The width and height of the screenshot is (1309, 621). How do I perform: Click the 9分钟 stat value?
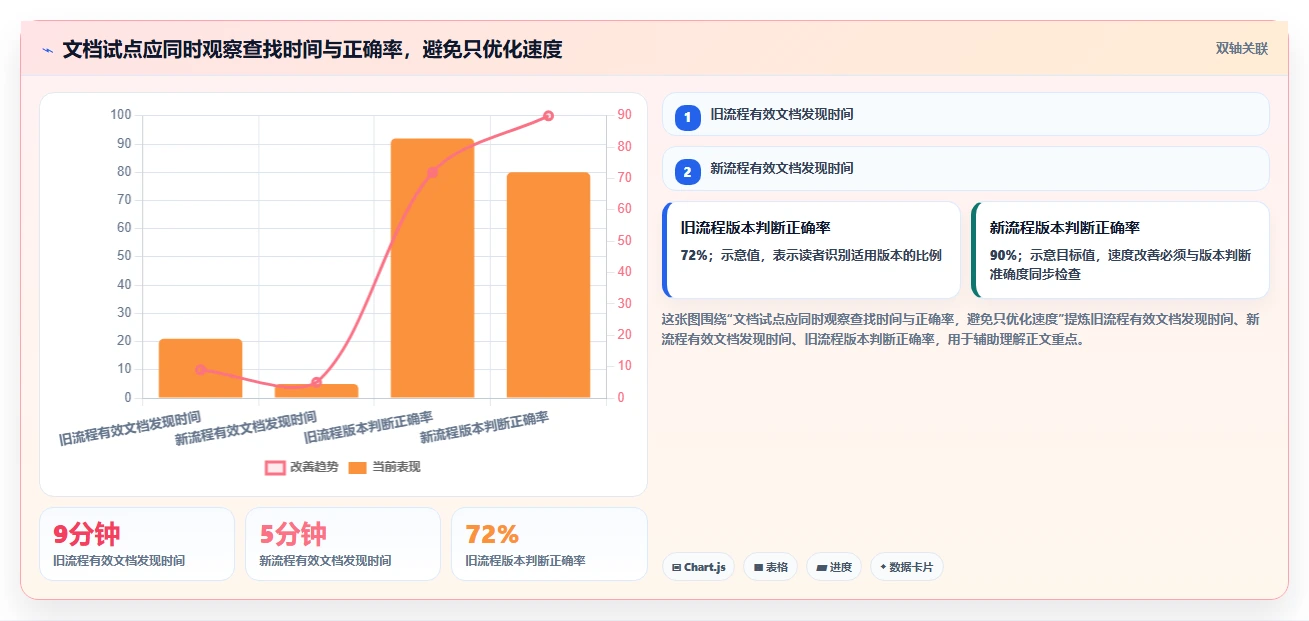coord(87,534)
